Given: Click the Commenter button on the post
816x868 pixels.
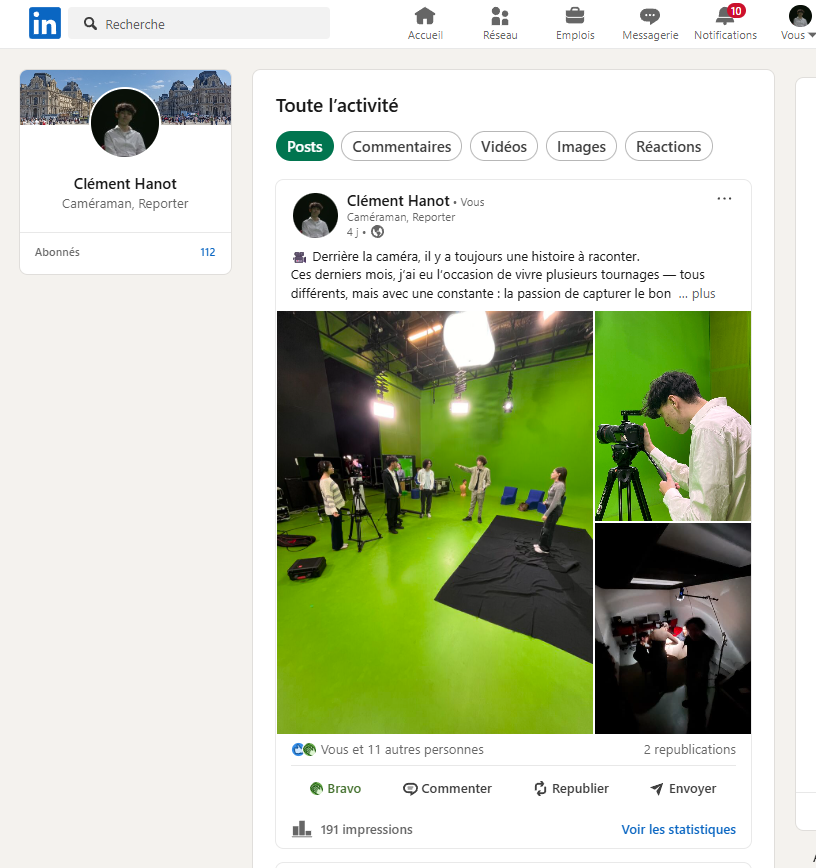Looking at the screenshot, I should tap(447, 789).
